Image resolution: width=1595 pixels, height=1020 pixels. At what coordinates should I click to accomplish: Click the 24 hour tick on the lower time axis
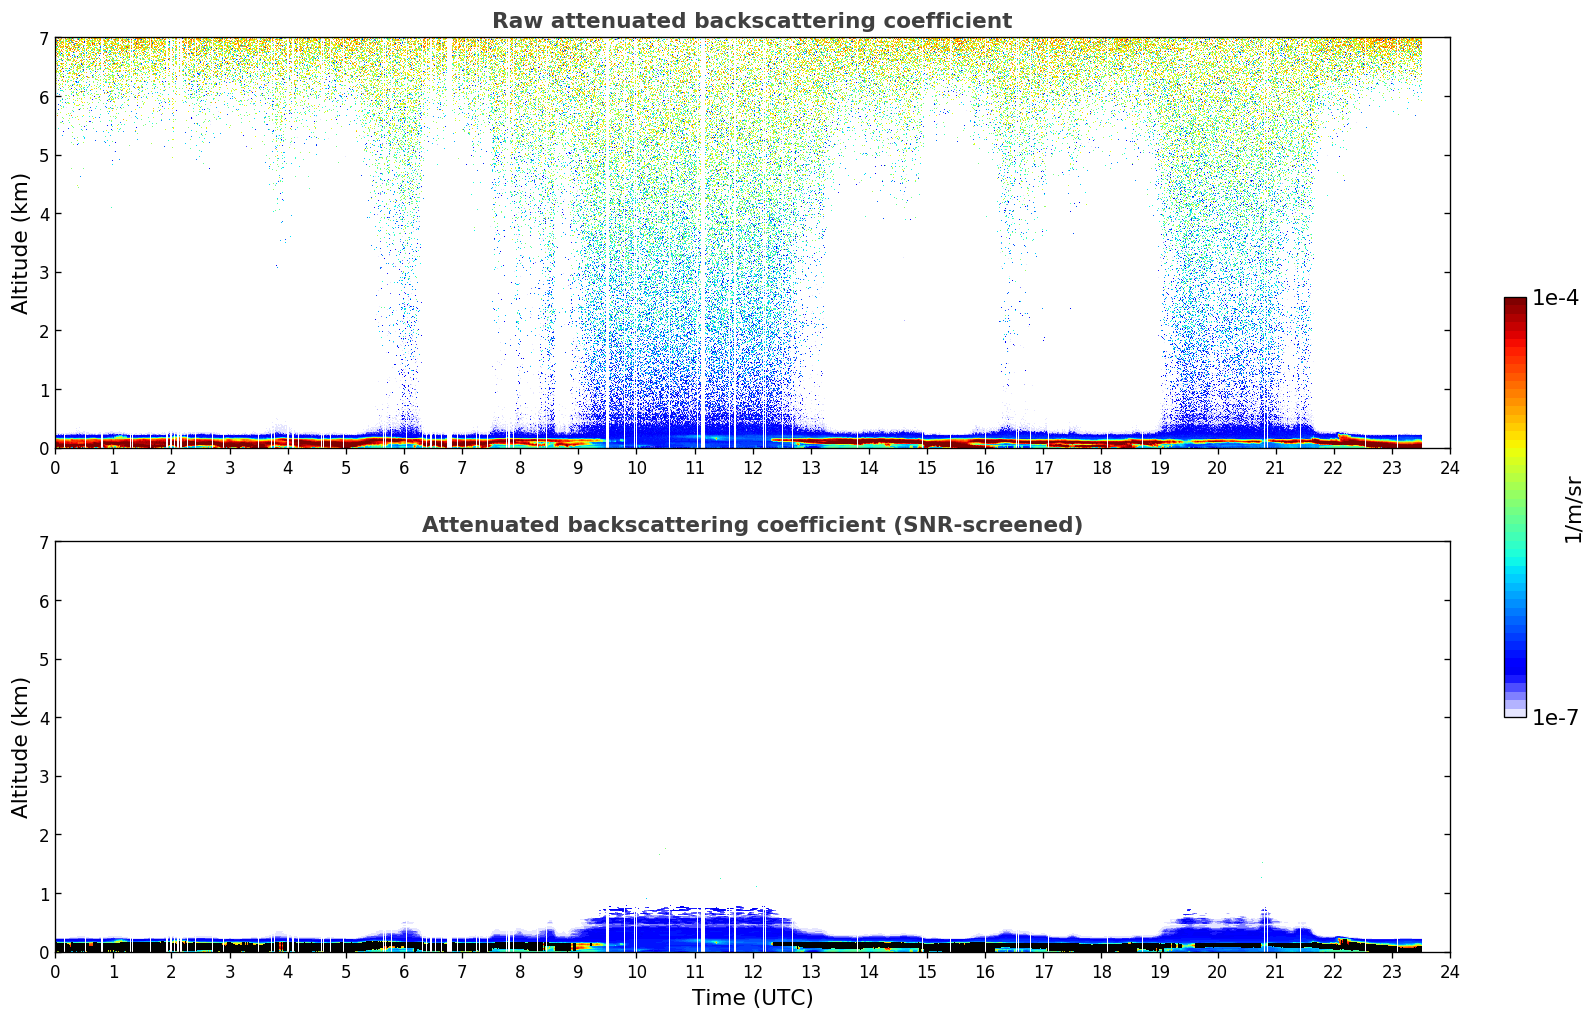[x=1449, y=971]
